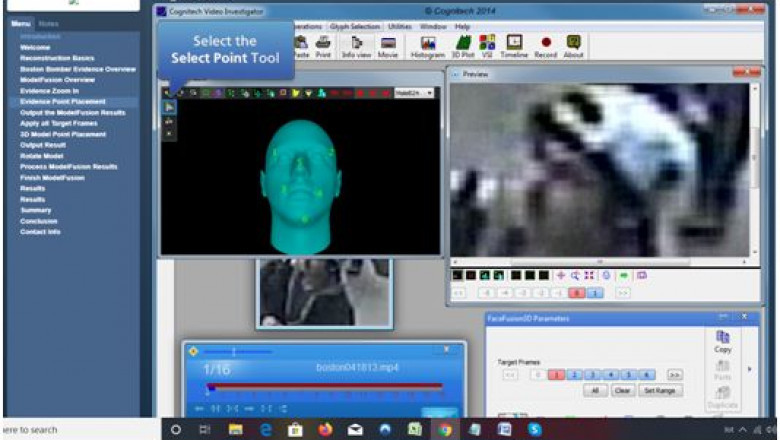Click the red video progress bar
Viewport: 780px width, 440px height.
pos(325,385)
